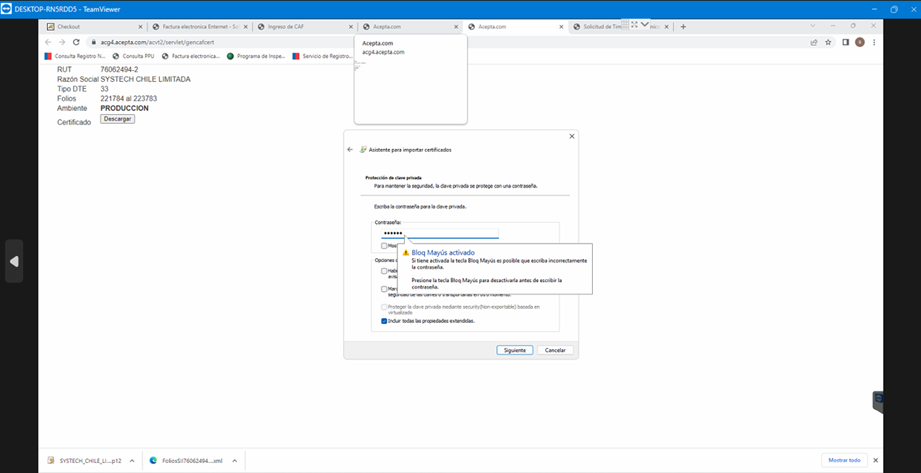The width and height of the screenshot is (921, 473).
Task: Open the new tab plus button
Action: [x=683, y=27]
